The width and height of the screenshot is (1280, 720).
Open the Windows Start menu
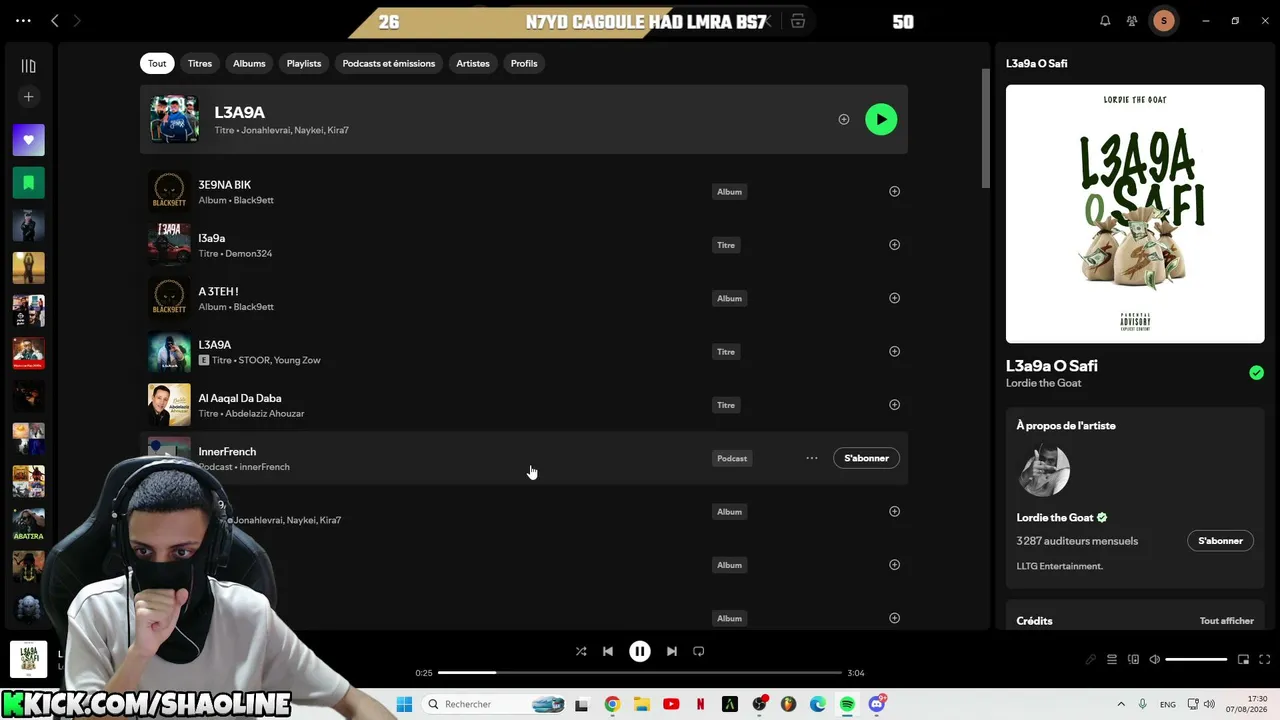pyautogui.click(x=404, y=704)
